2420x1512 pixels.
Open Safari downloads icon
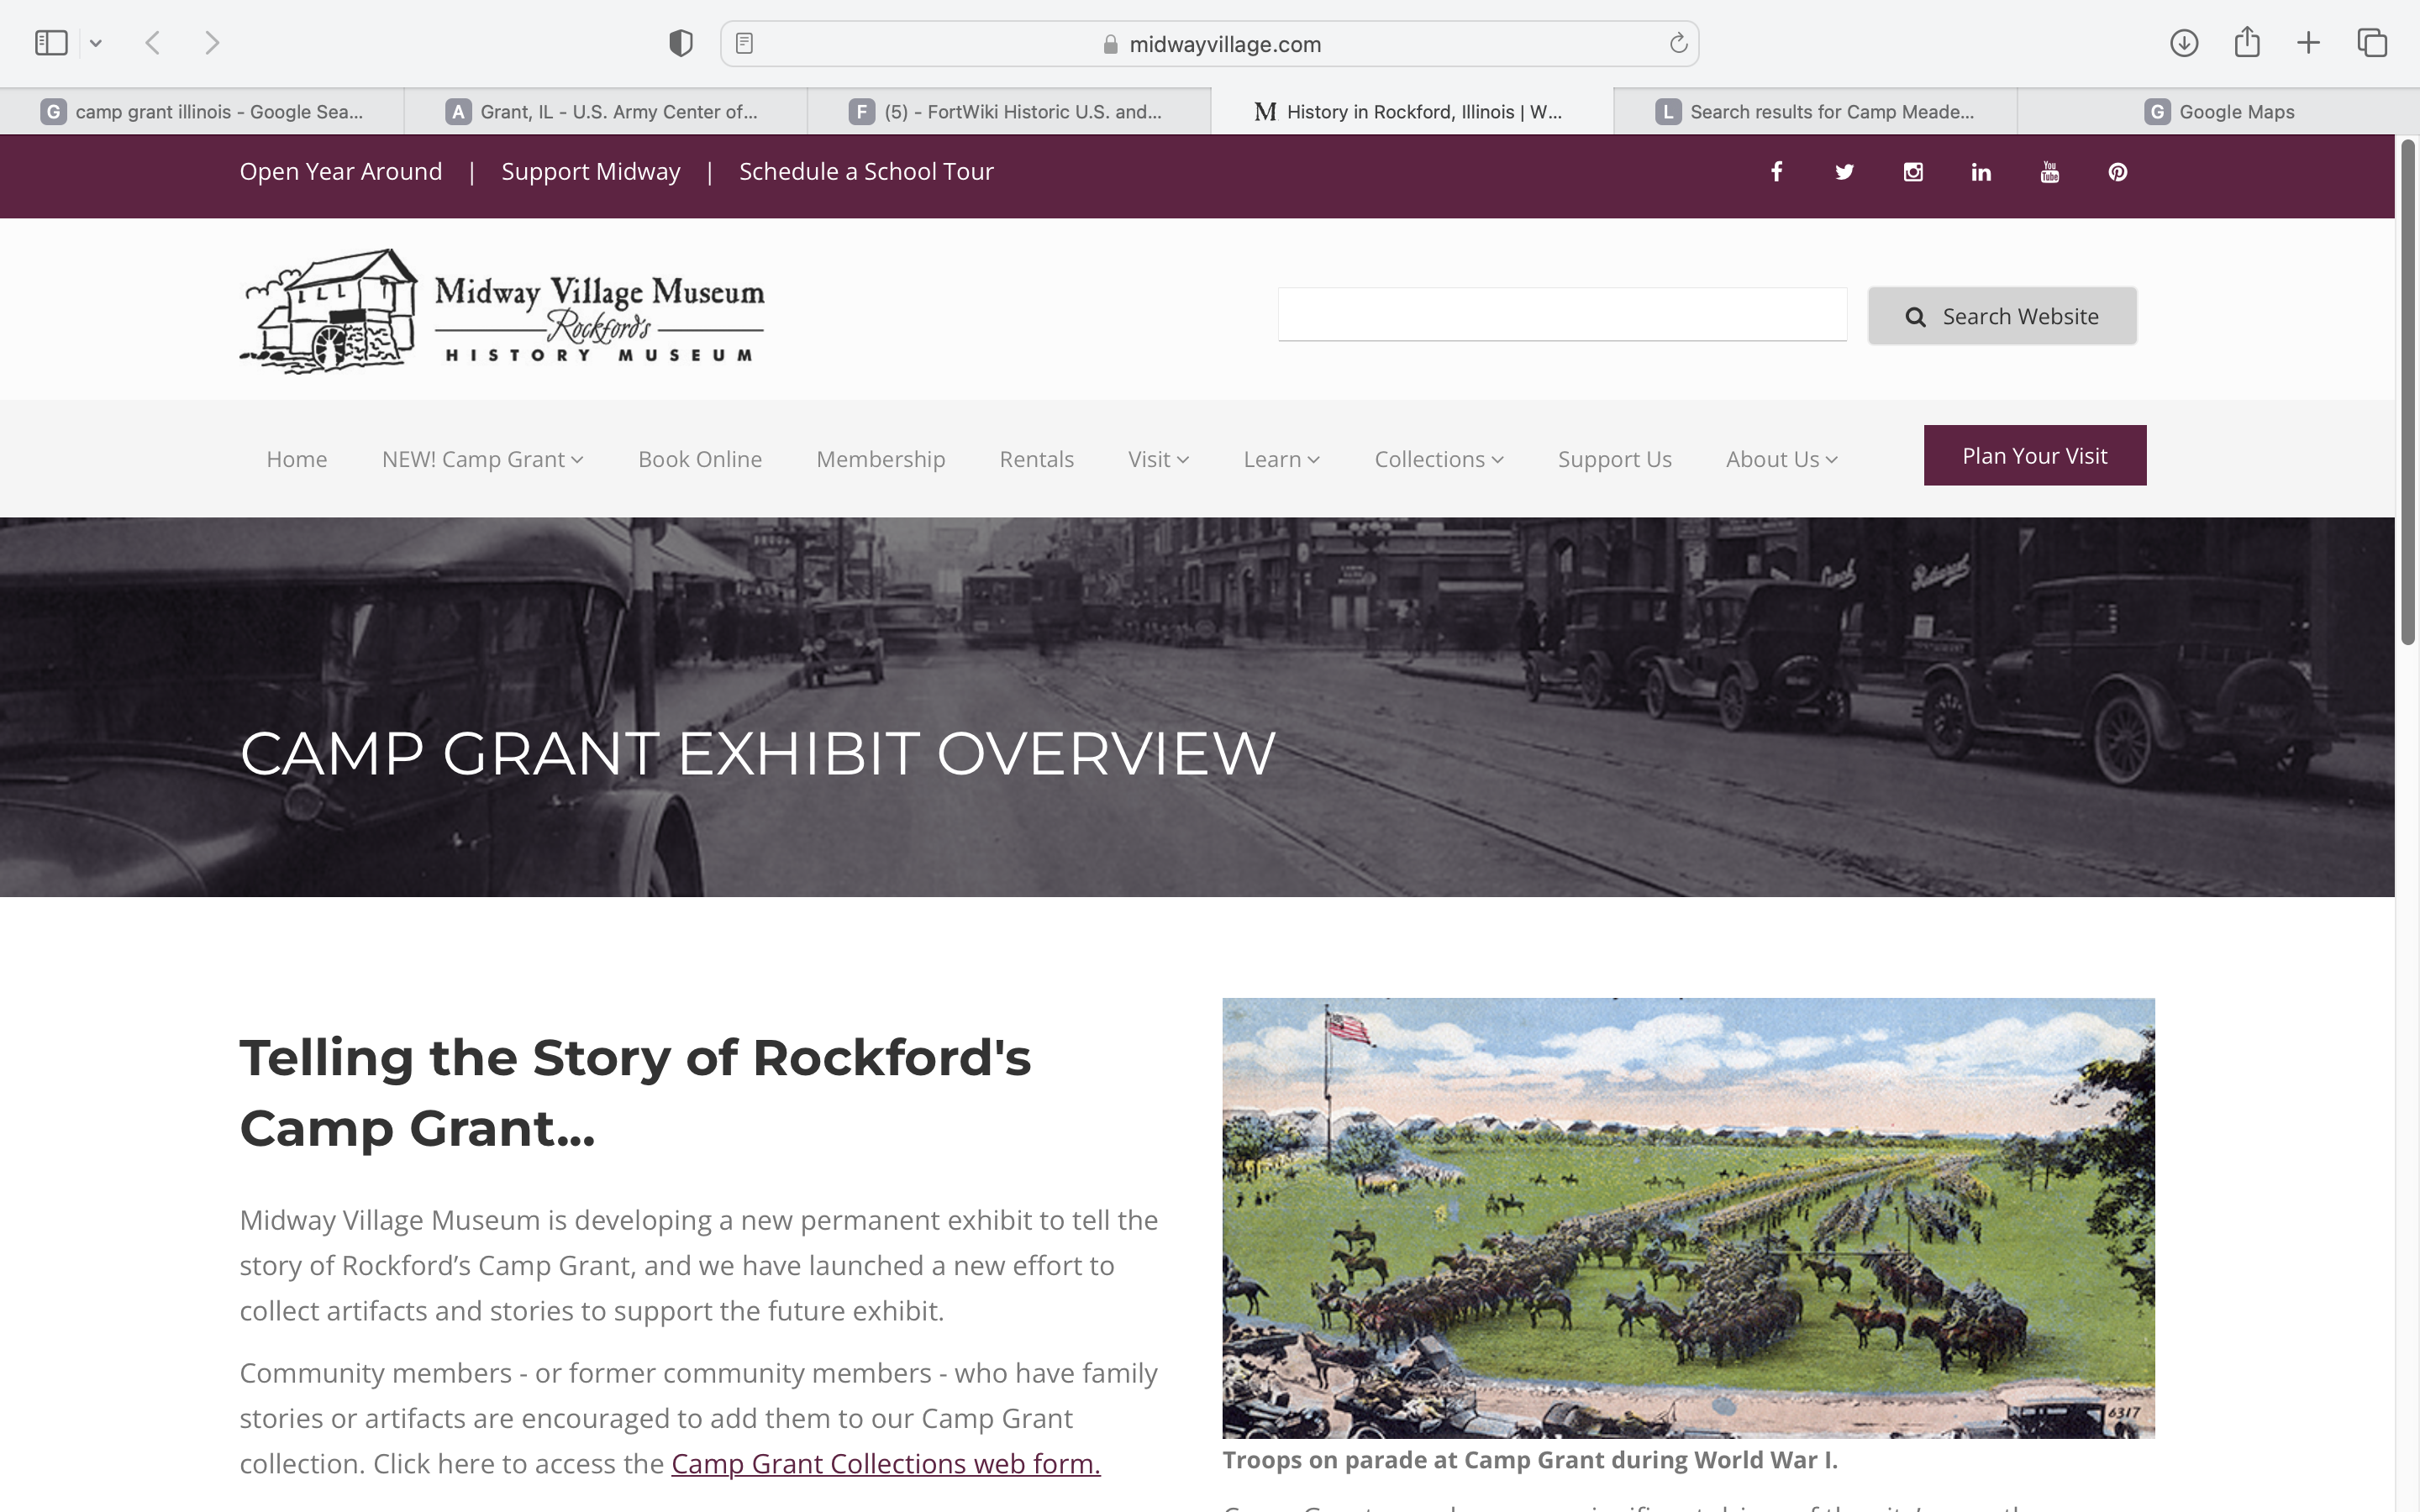coord(2183,43)
